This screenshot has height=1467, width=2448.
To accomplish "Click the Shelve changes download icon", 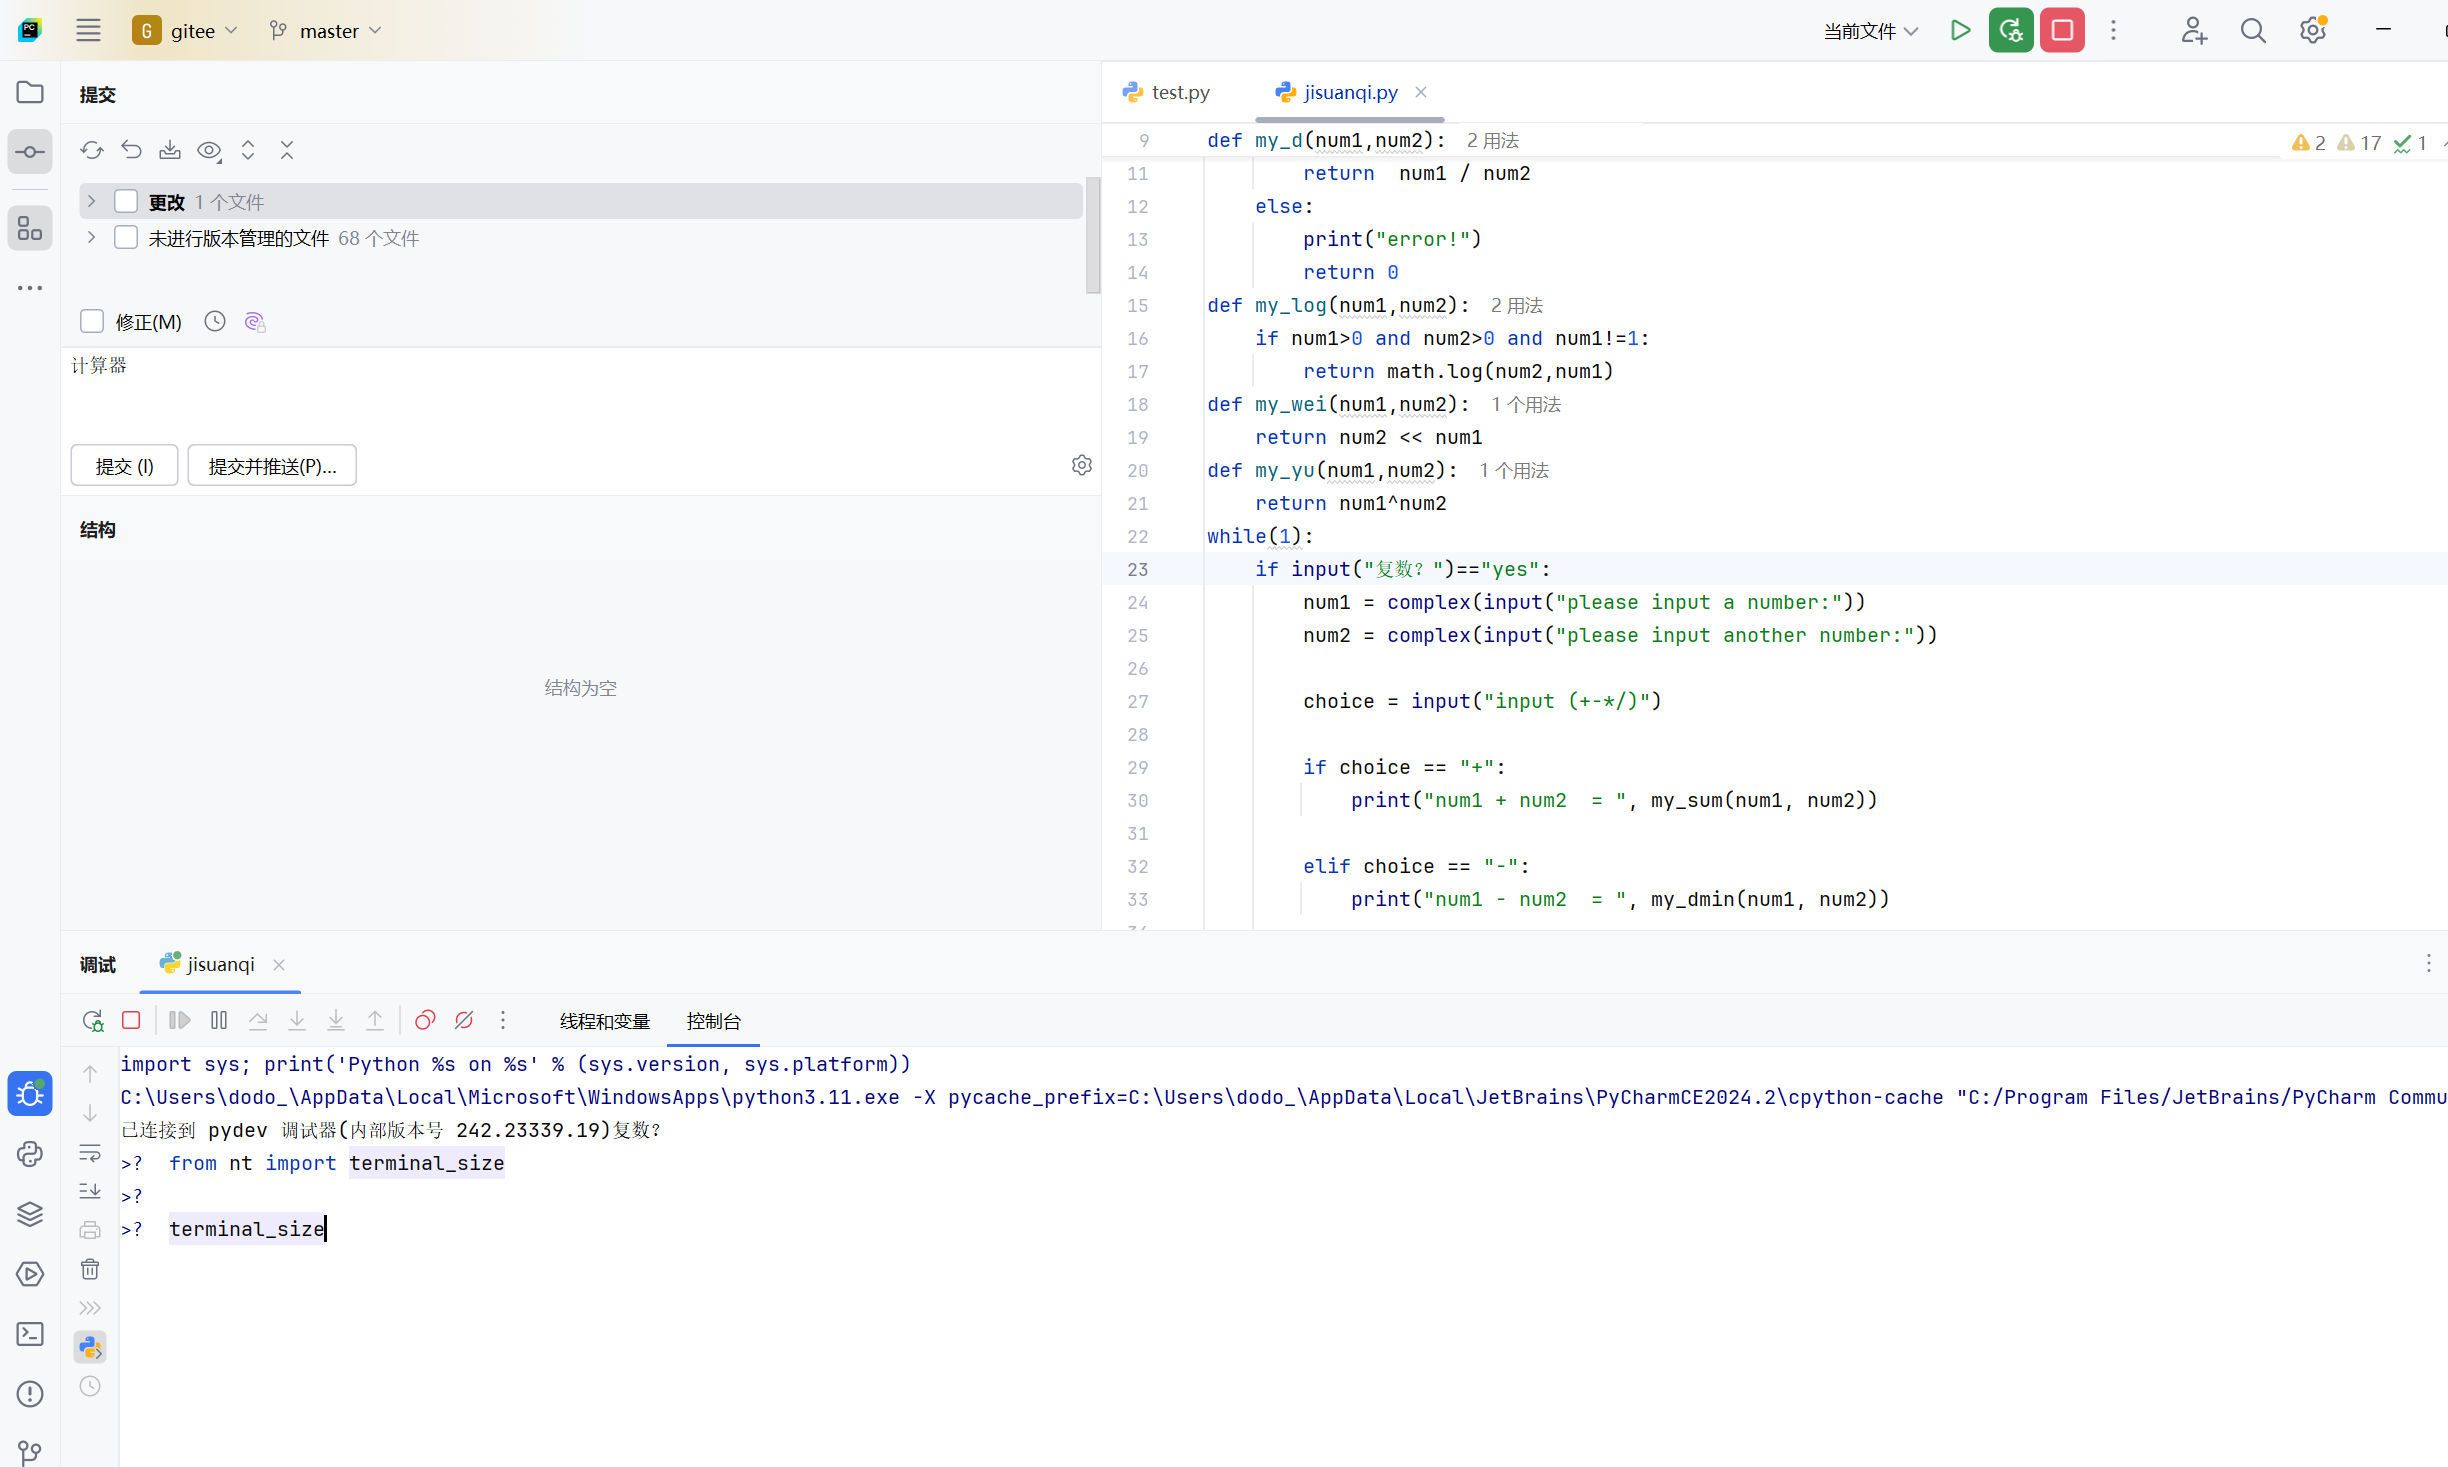I will [x=170, y=150].
